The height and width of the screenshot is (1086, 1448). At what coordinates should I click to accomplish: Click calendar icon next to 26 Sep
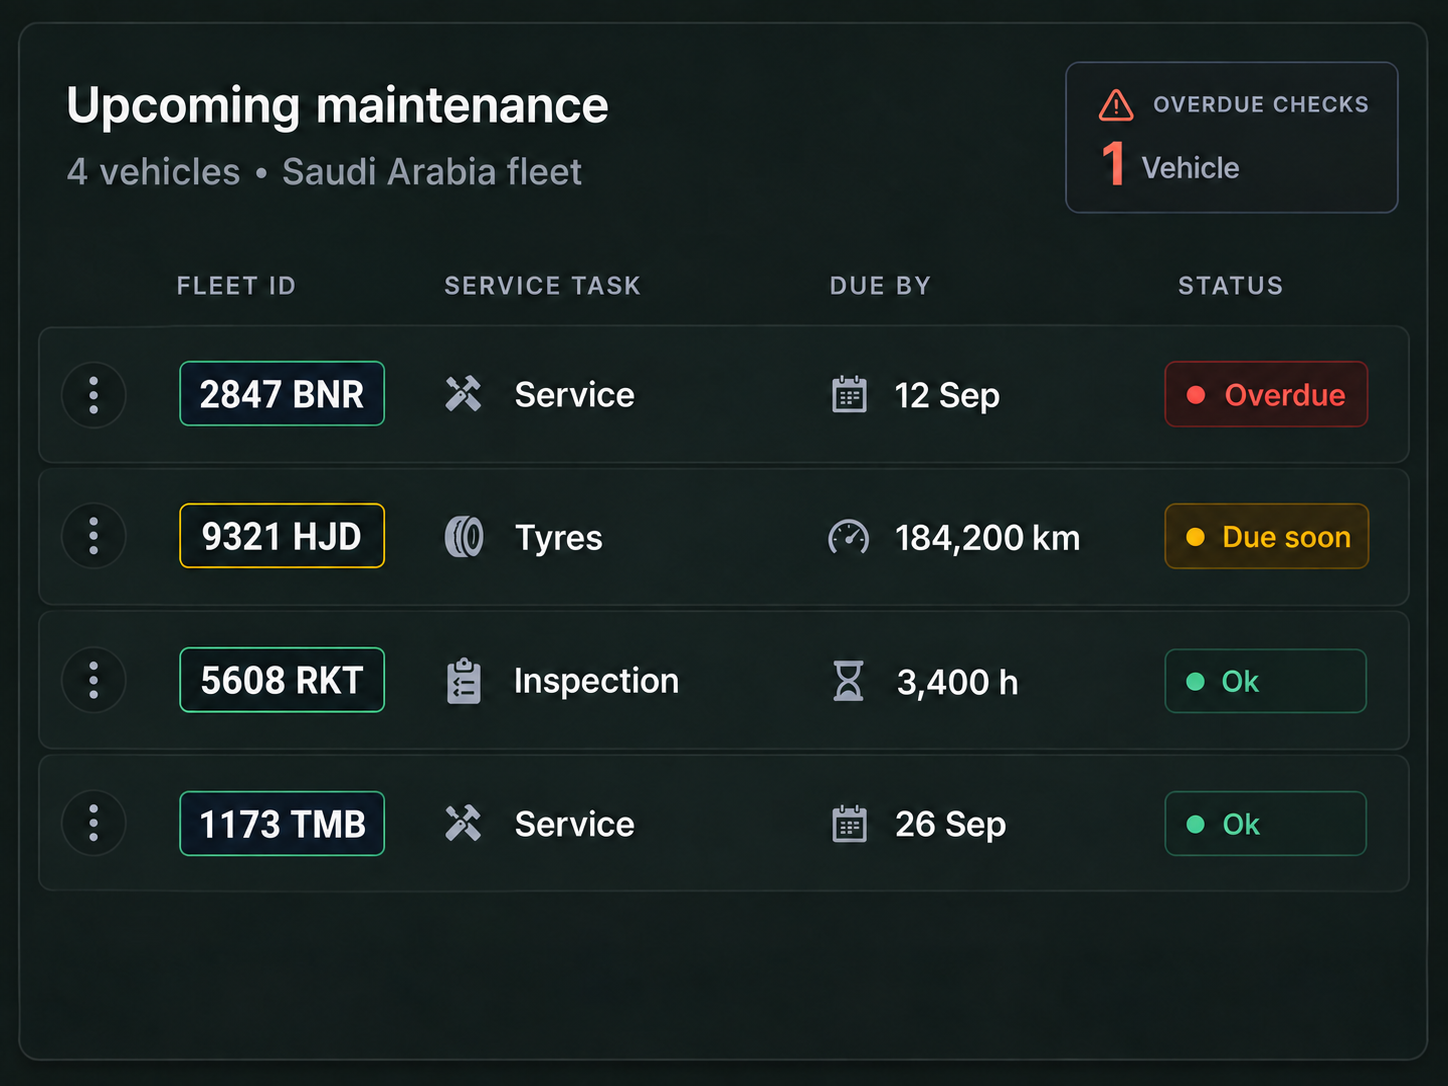849,823
